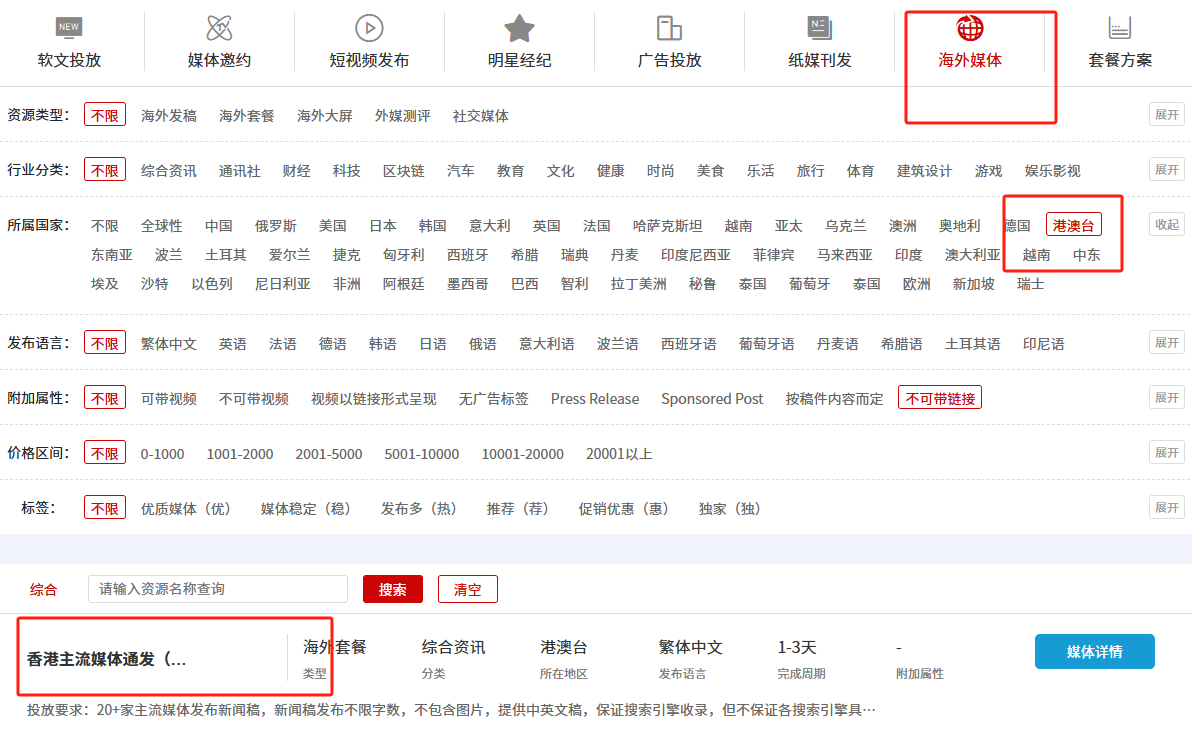Select 繁体中文 as publishing language

pos(169,343)
